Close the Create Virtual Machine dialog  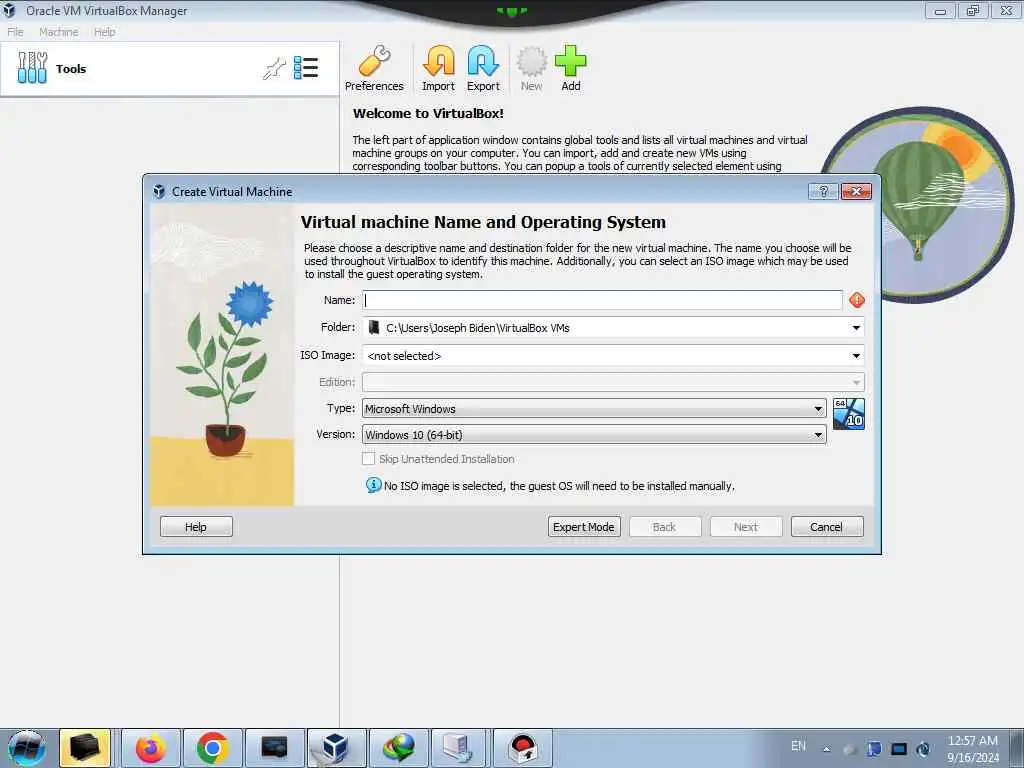pyautogui.click(x=856, y=191)
